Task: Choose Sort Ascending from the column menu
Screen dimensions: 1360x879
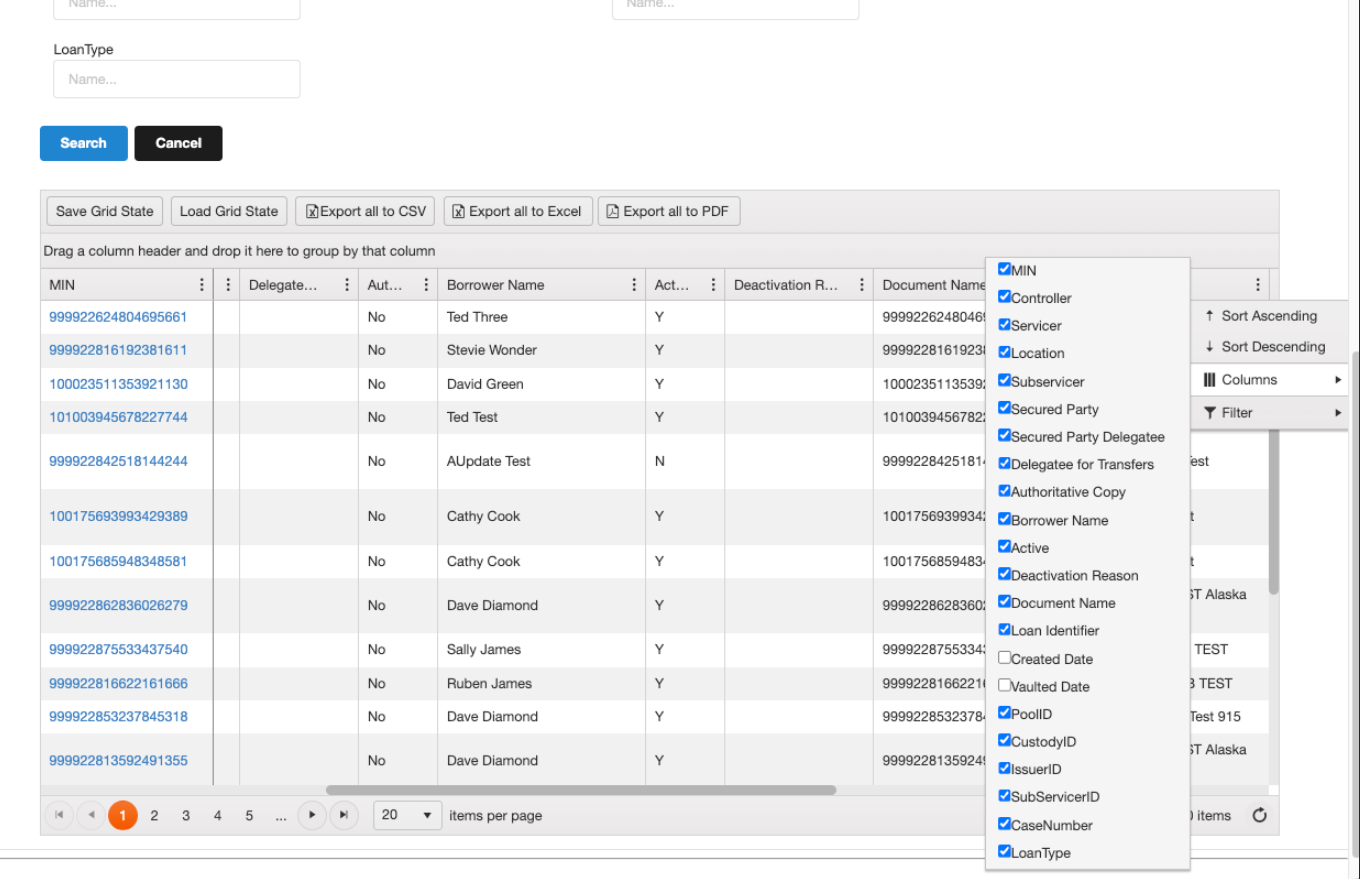Action: 1270,316
